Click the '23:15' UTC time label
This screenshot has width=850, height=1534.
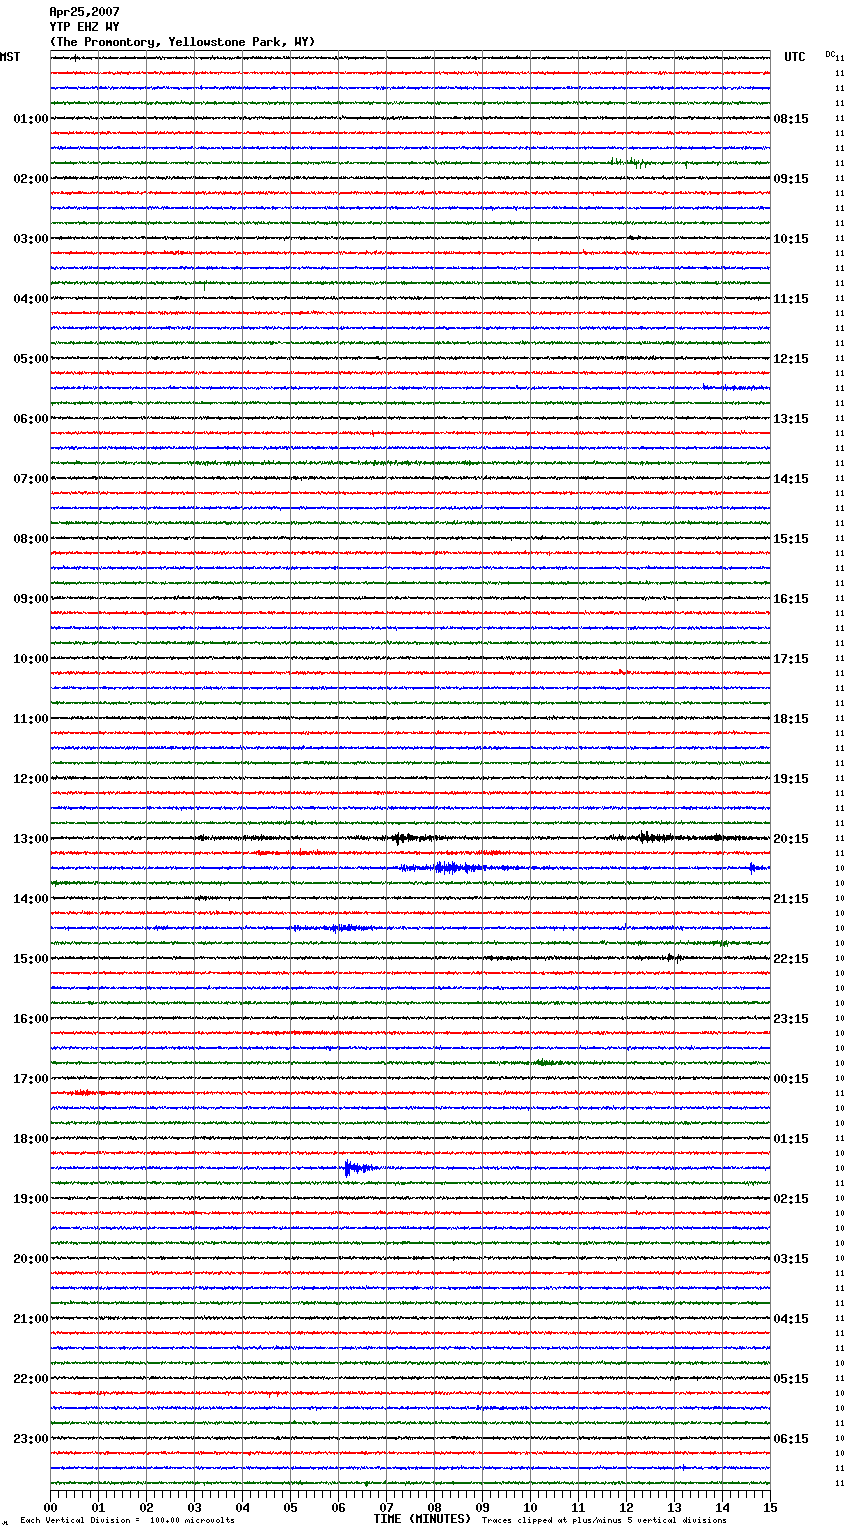[791, 1019]
